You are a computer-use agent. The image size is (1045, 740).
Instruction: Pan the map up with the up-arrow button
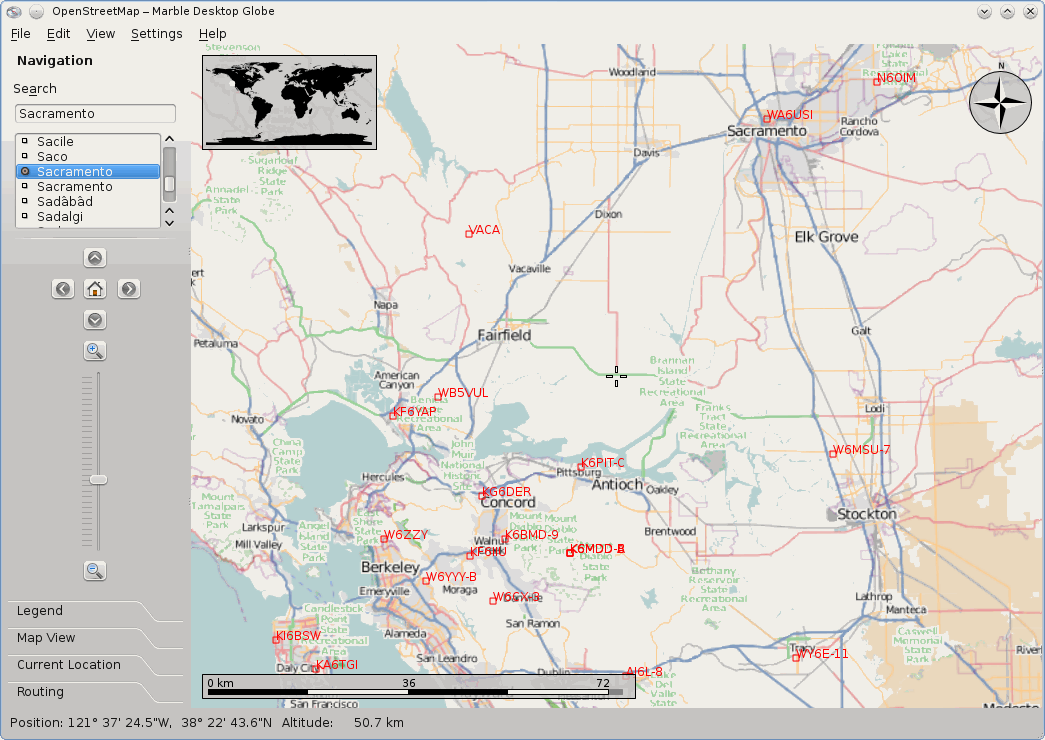pyautogui.click(x=95, y=258)
